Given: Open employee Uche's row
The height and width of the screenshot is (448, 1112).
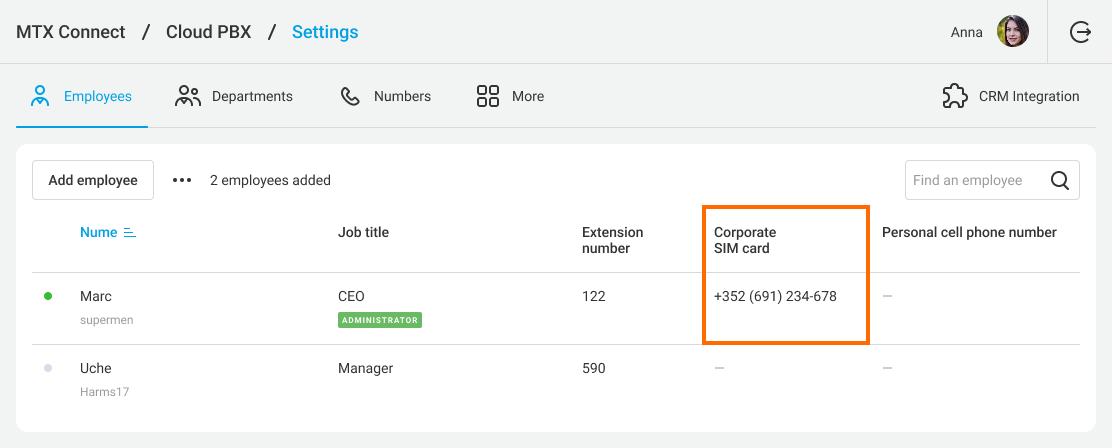Looking at the screenshot, I should click(96, 368).
